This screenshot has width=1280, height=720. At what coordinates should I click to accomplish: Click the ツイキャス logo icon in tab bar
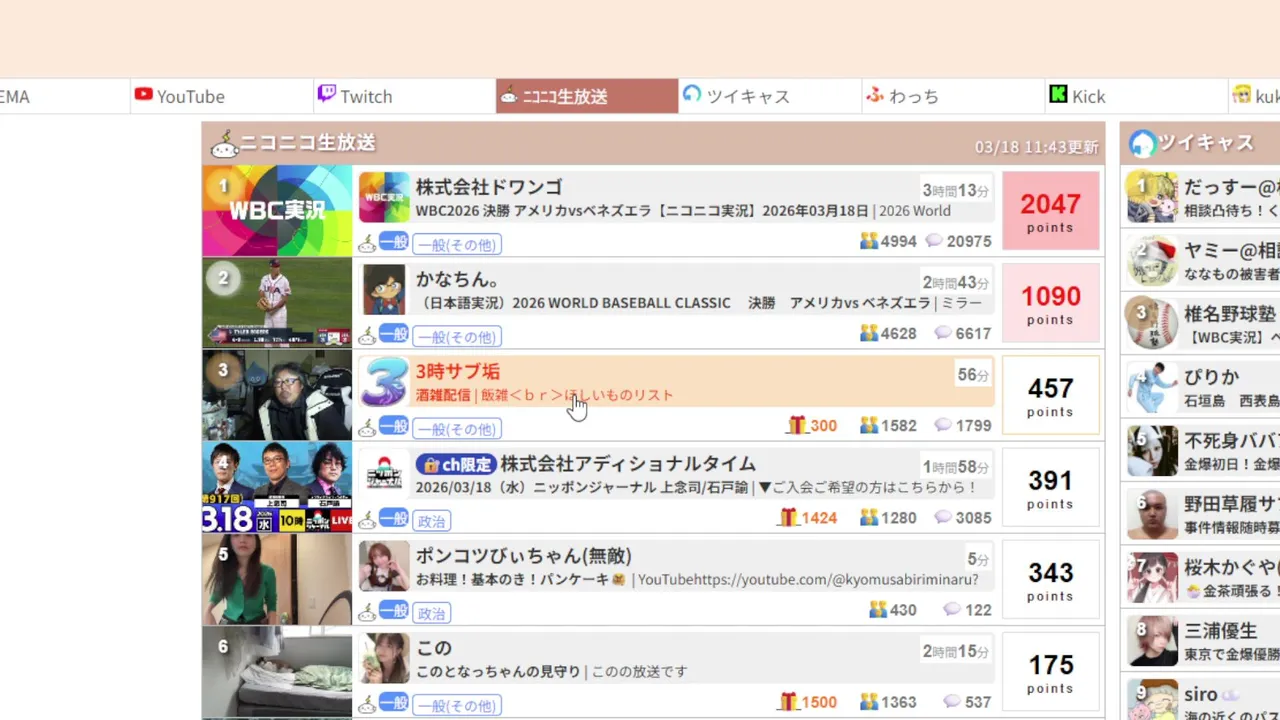click(692, 94)
